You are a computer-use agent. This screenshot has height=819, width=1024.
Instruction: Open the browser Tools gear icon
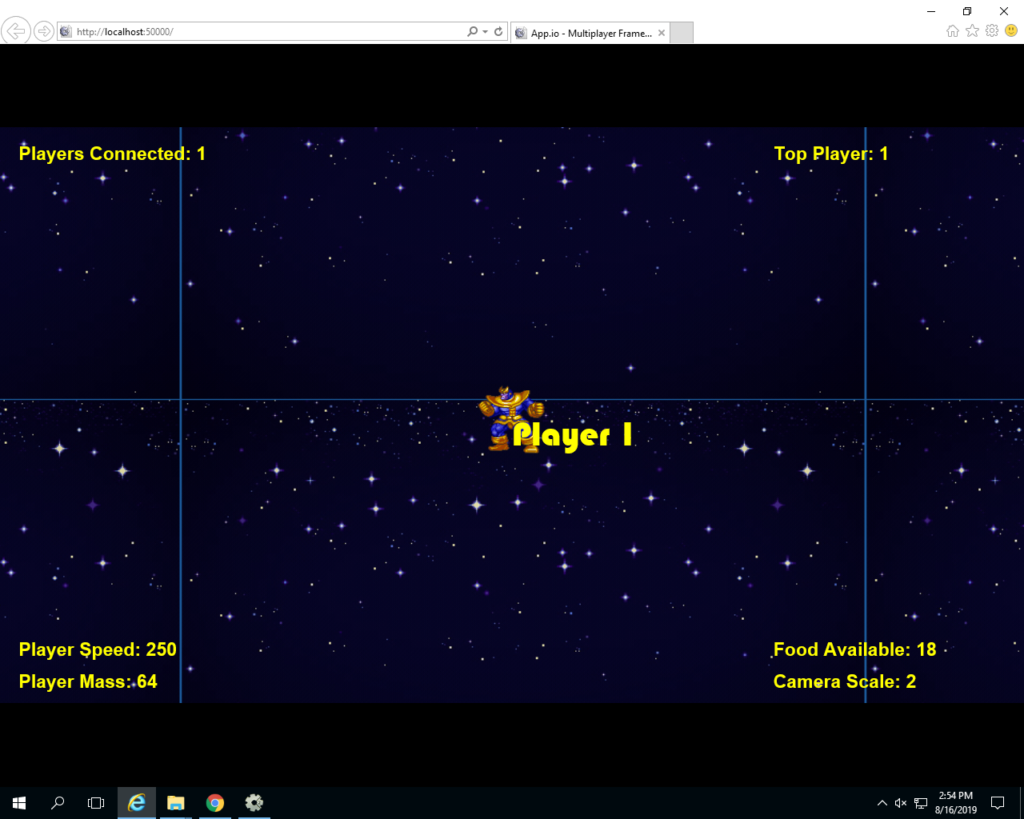[x=992, y=31]
